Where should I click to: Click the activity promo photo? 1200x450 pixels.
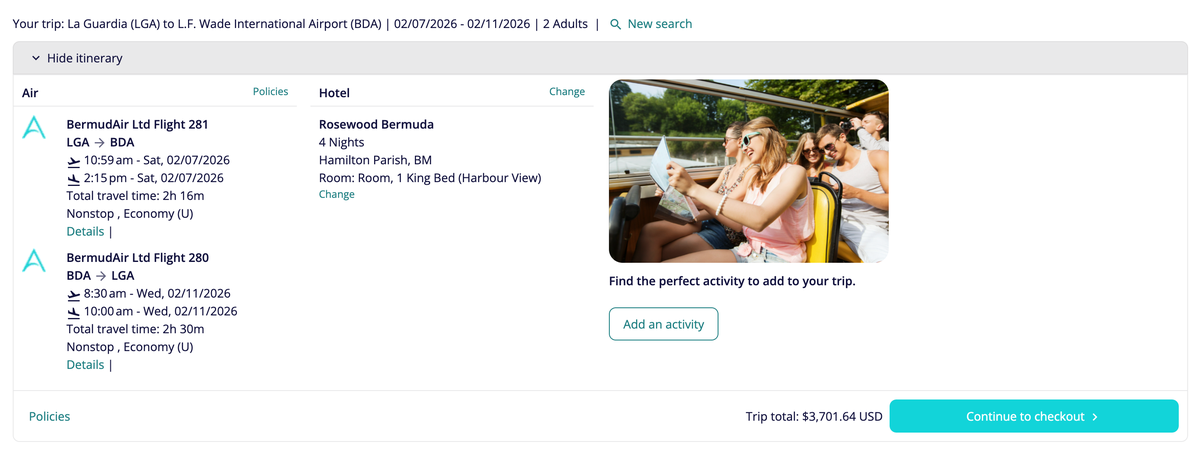coord(748,171)
